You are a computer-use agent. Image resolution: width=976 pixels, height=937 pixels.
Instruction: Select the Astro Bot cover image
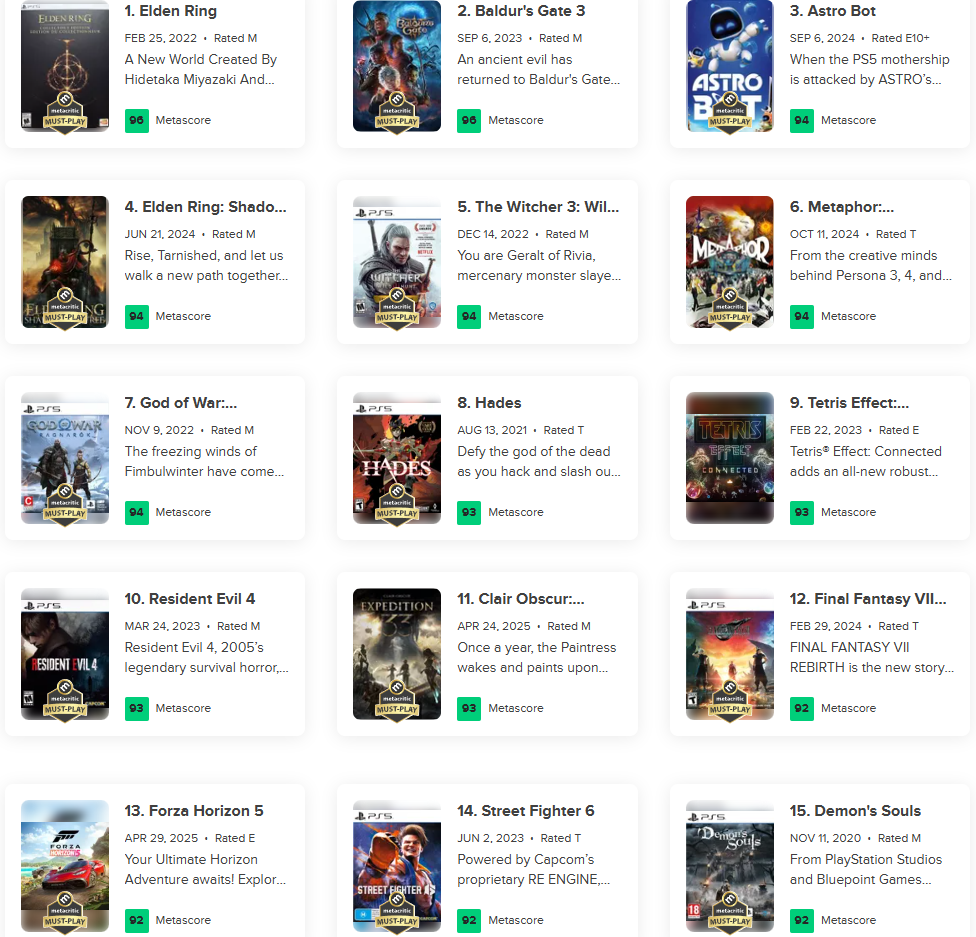pyautogui.click(x=730, y=65)
